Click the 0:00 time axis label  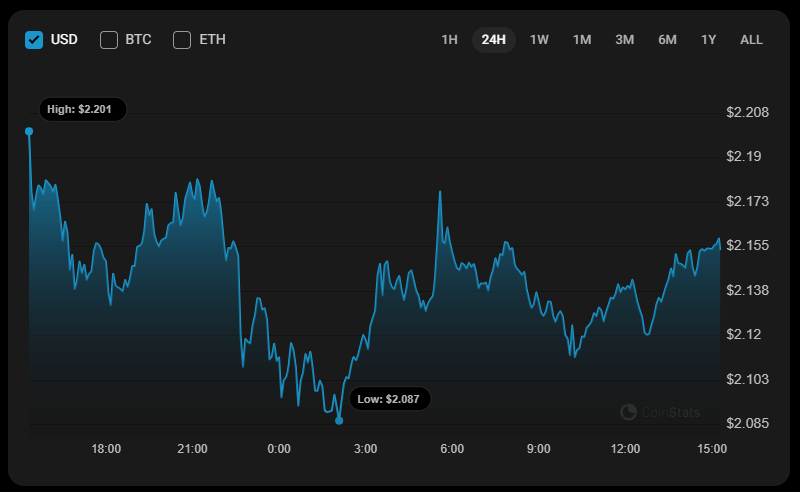[279, 449]
